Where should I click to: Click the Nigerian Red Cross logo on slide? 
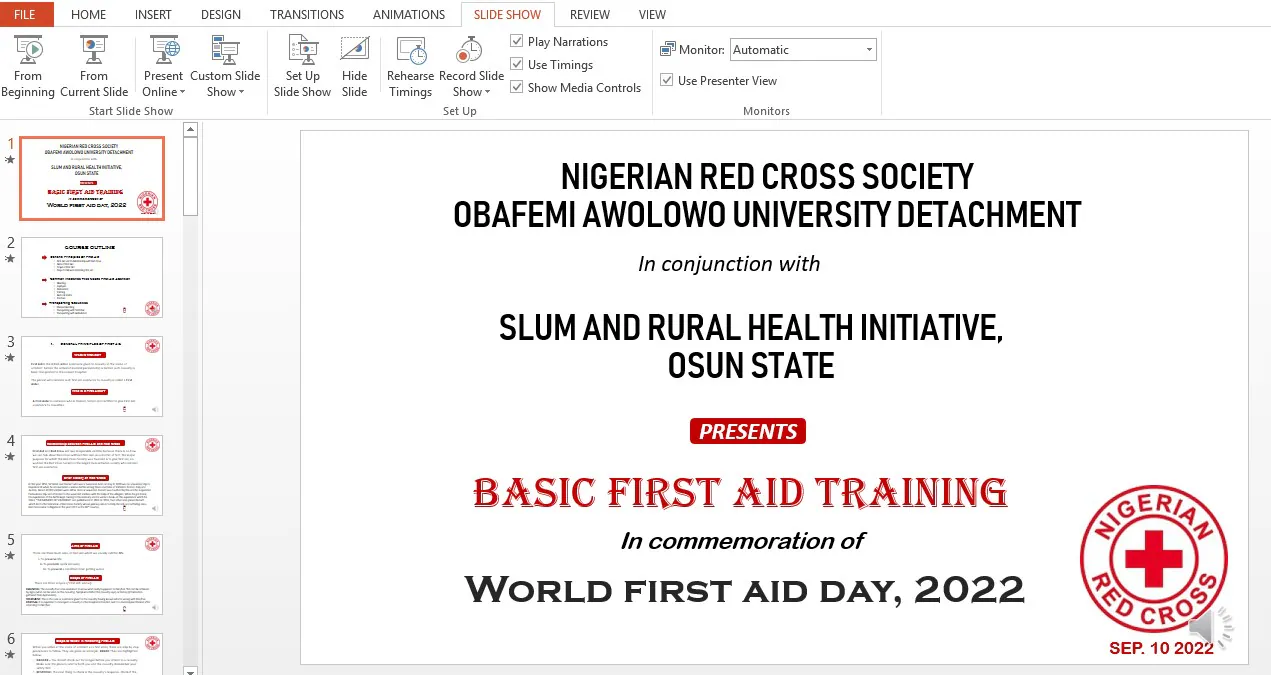pyautogui.click(x=1154, y=561)
